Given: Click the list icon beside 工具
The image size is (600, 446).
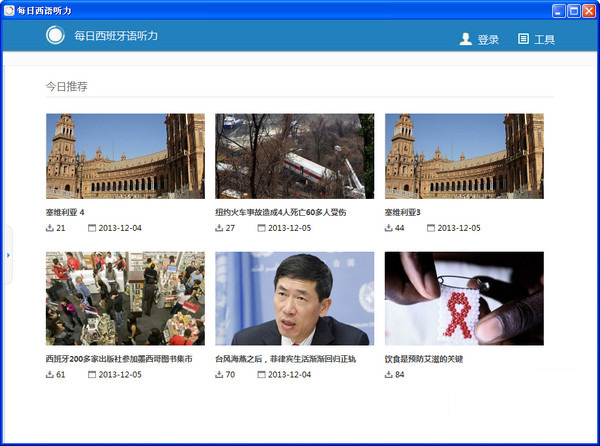Looking at the screenshot, I should click(x=523, y=39).
